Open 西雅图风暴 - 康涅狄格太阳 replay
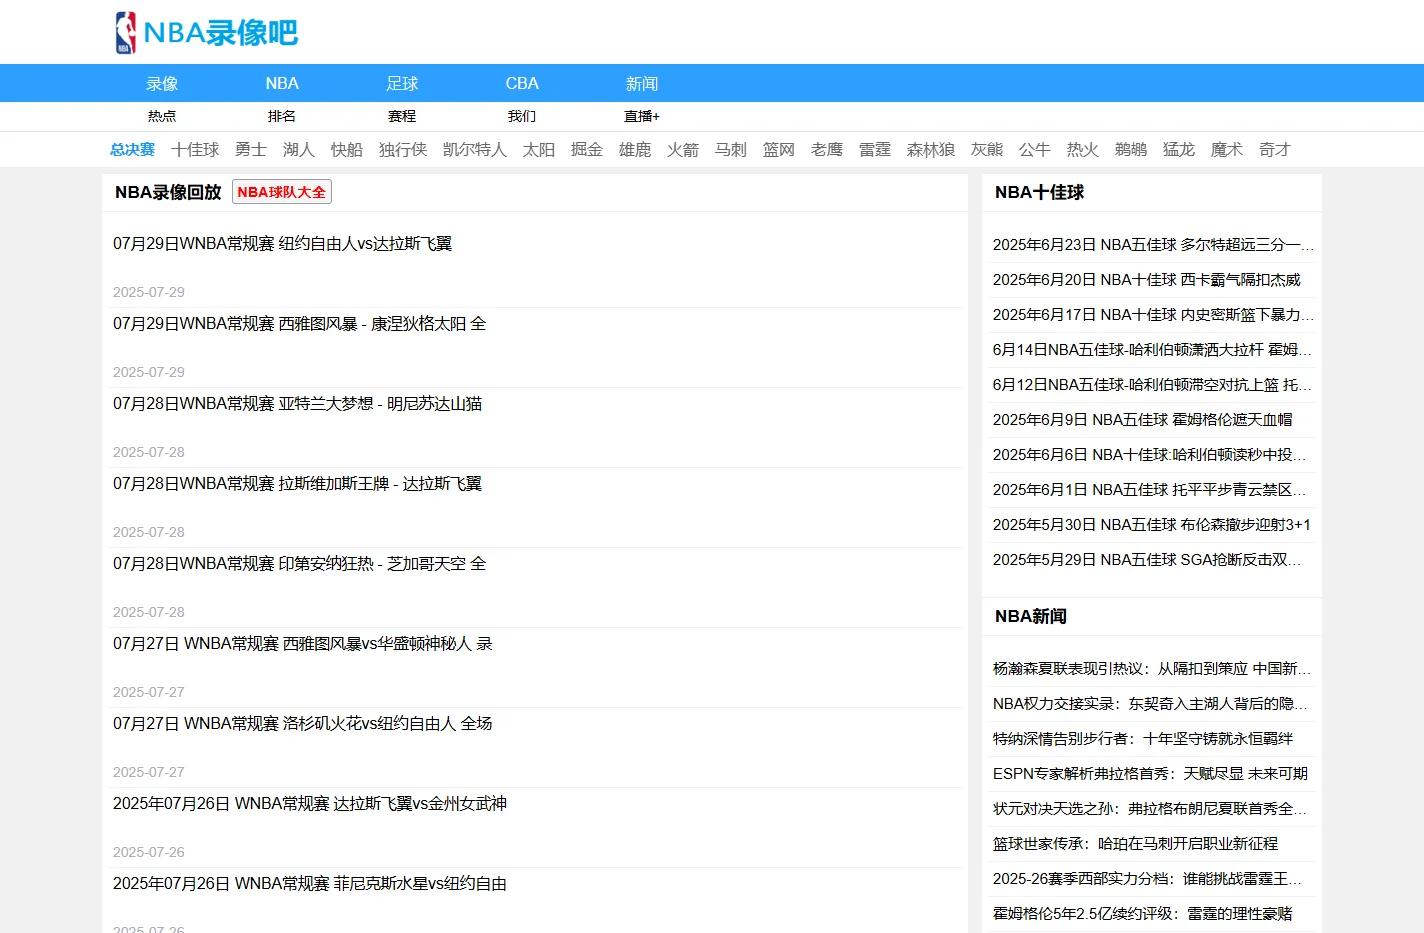The image size is (1424, 933). click(x=300, y=324)
